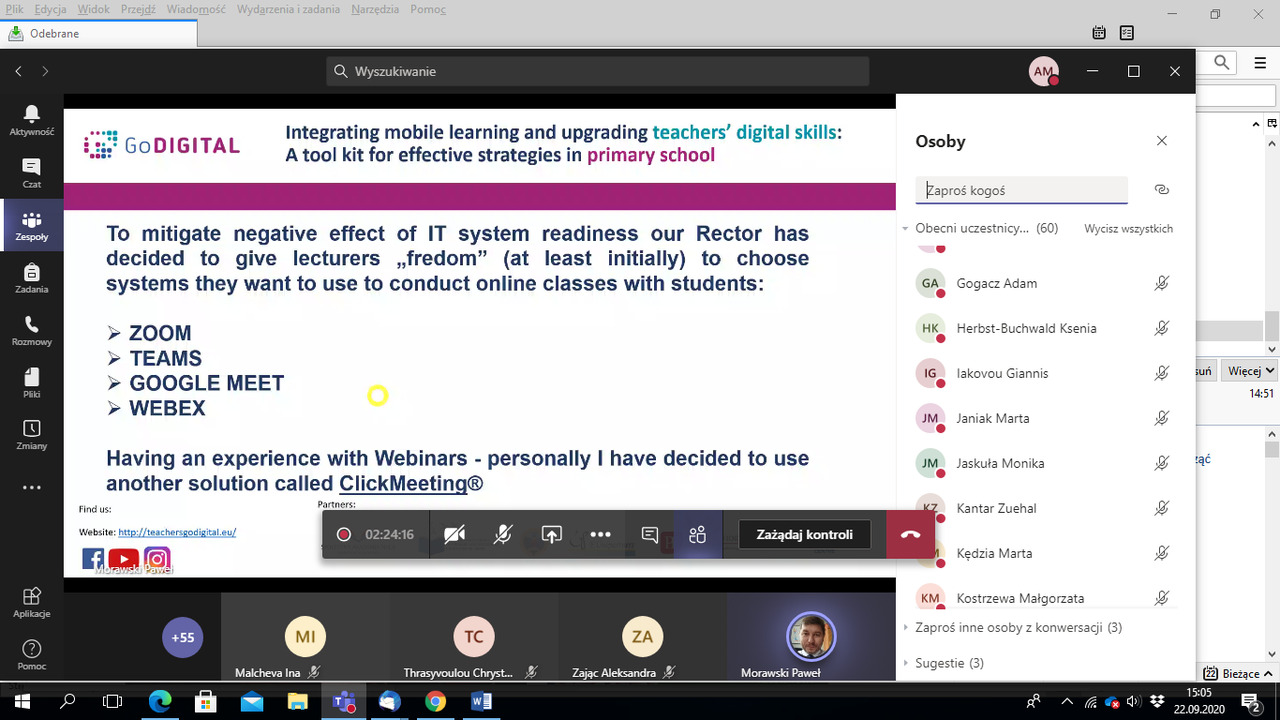The image size is (1280, 720).
Task: Open the Windows Start menu
Action: (x=22, y=702)
